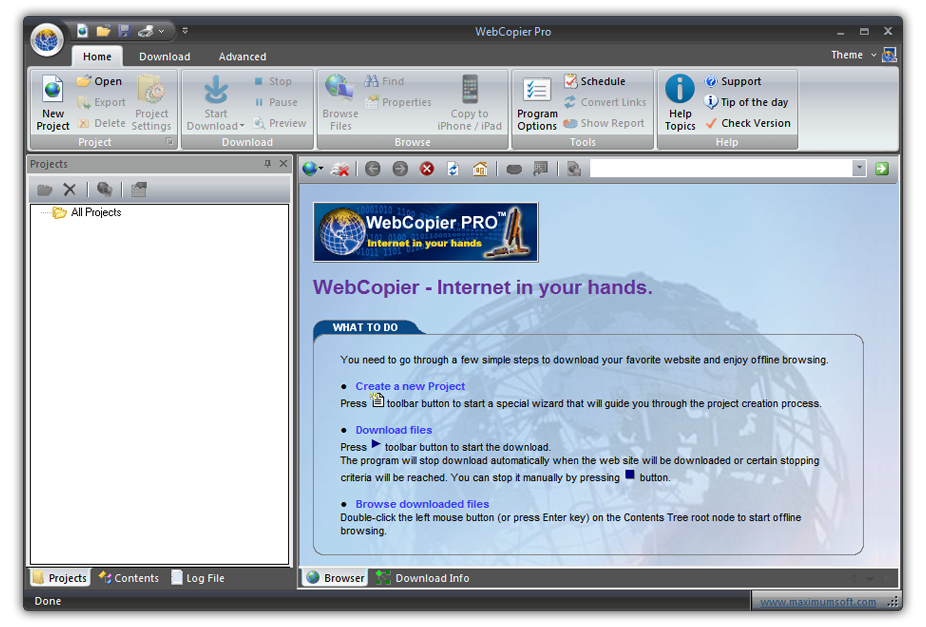Click Convert Links in Tools group
This screenshot has height=627, width=926.
click(x=605, y=102)
